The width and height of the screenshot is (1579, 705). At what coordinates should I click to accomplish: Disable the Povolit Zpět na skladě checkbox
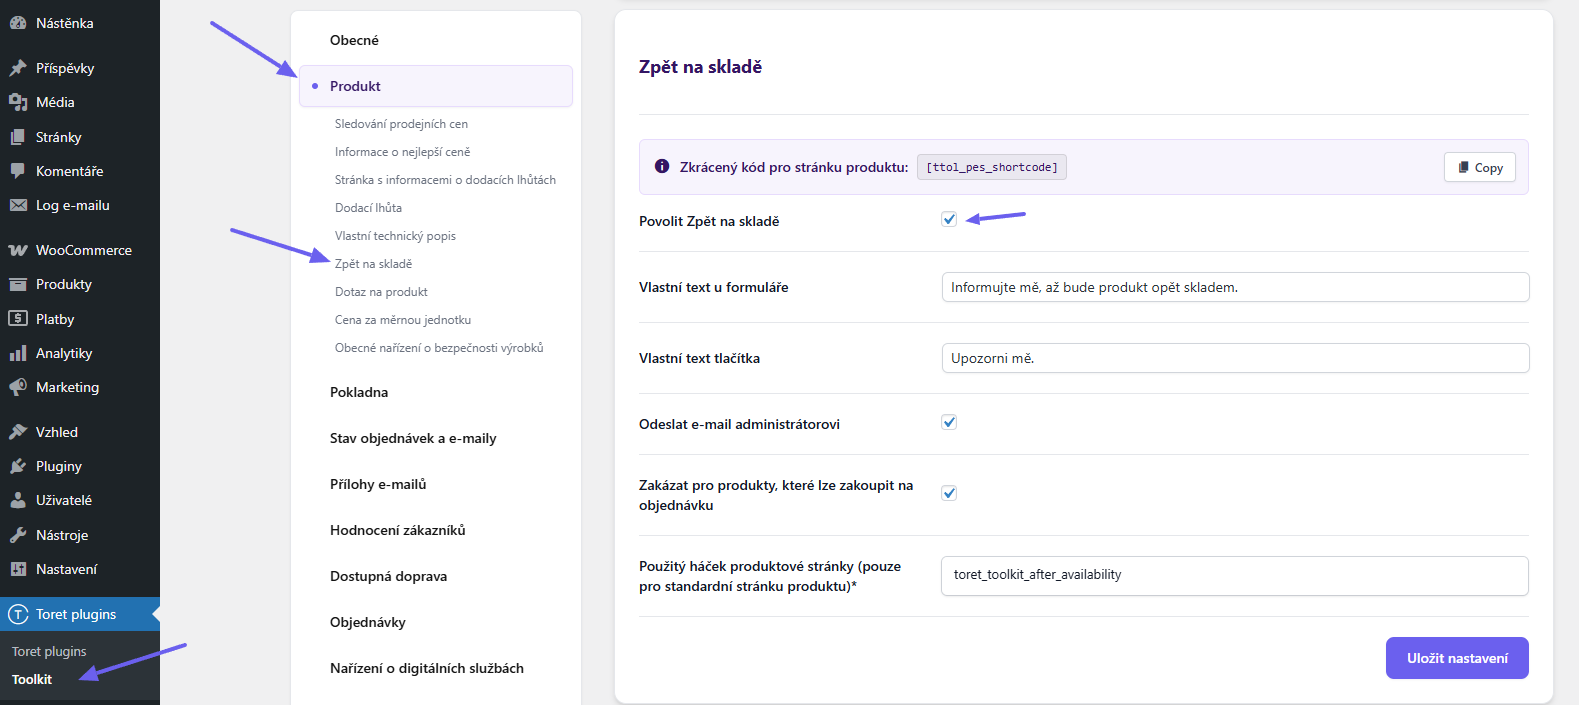pyautogui.click(x=949, y=220)
